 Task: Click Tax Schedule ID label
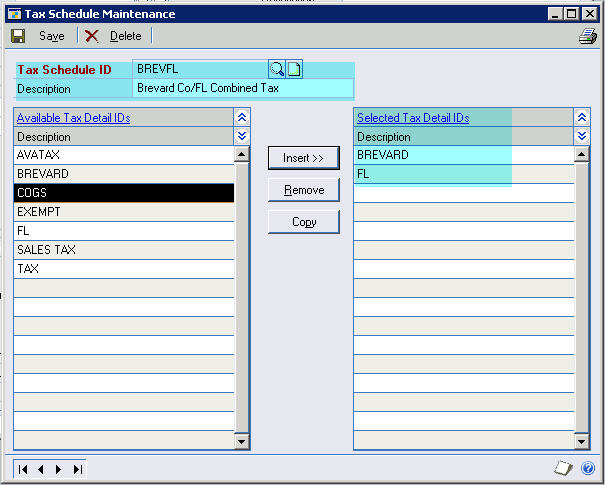point(64,70)
